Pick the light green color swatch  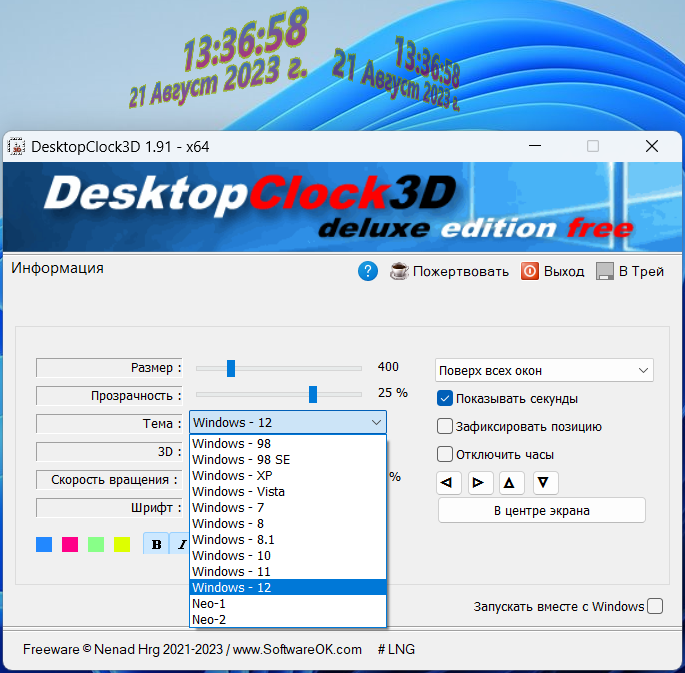click(x=96, y=544)
